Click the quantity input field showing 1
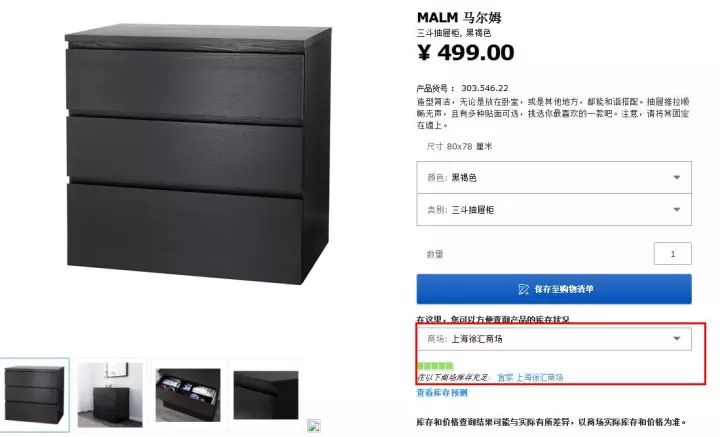 [x=673, y=254]
